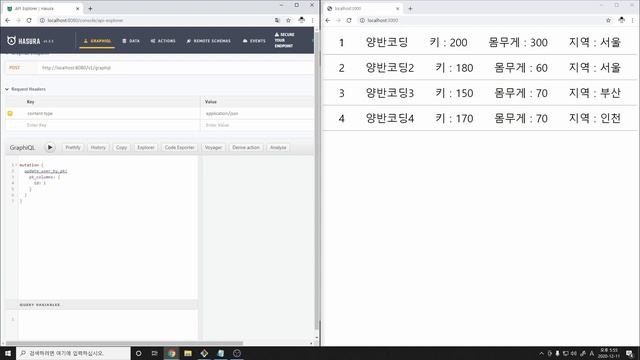Click site info icon in Hasura address bar
640x360 pixels.
tap(42, 20)
